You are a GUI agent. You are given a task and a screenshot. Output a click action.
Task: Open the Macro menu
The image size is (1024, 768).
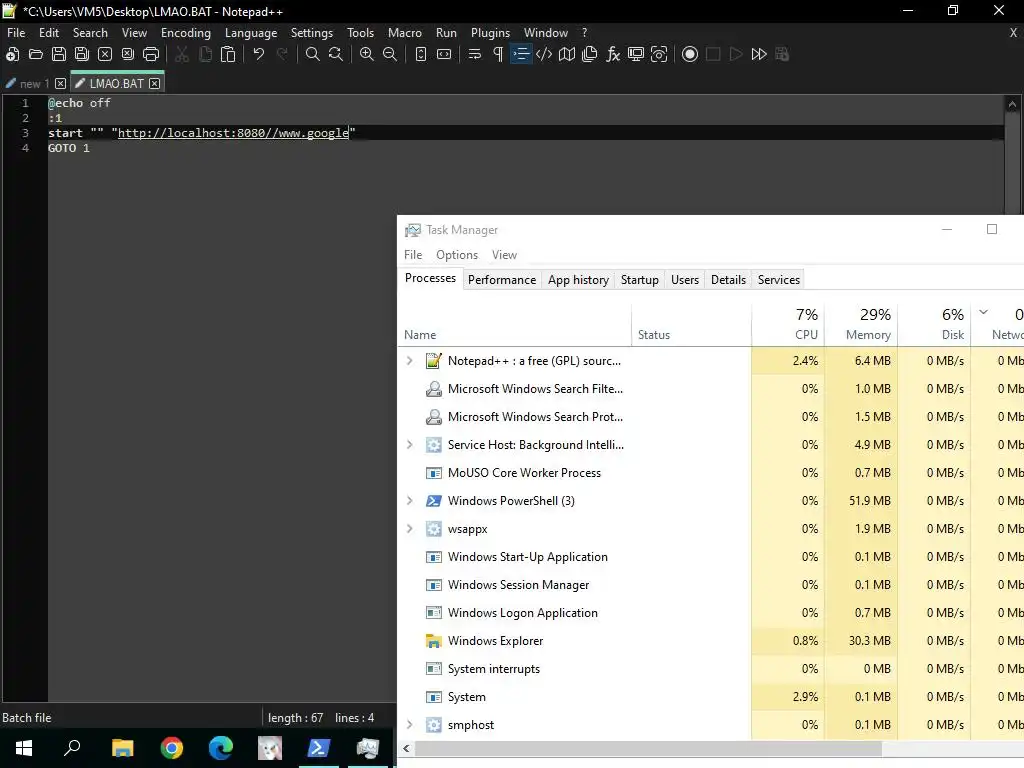click(x=405, y=33)
